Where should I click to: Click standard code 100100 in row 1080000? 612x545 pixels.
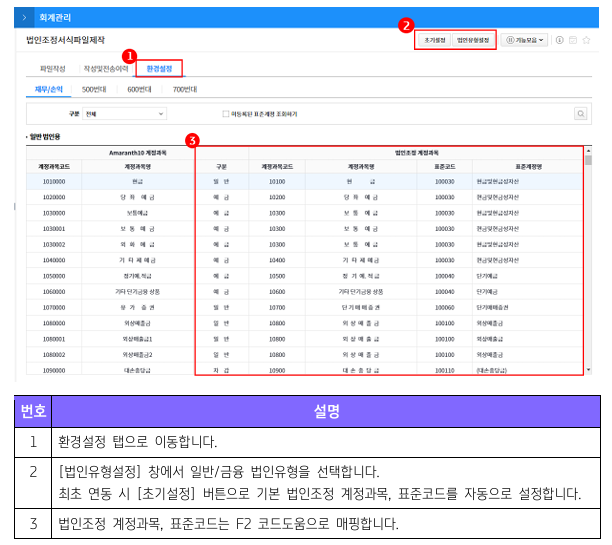coord(445,323)
